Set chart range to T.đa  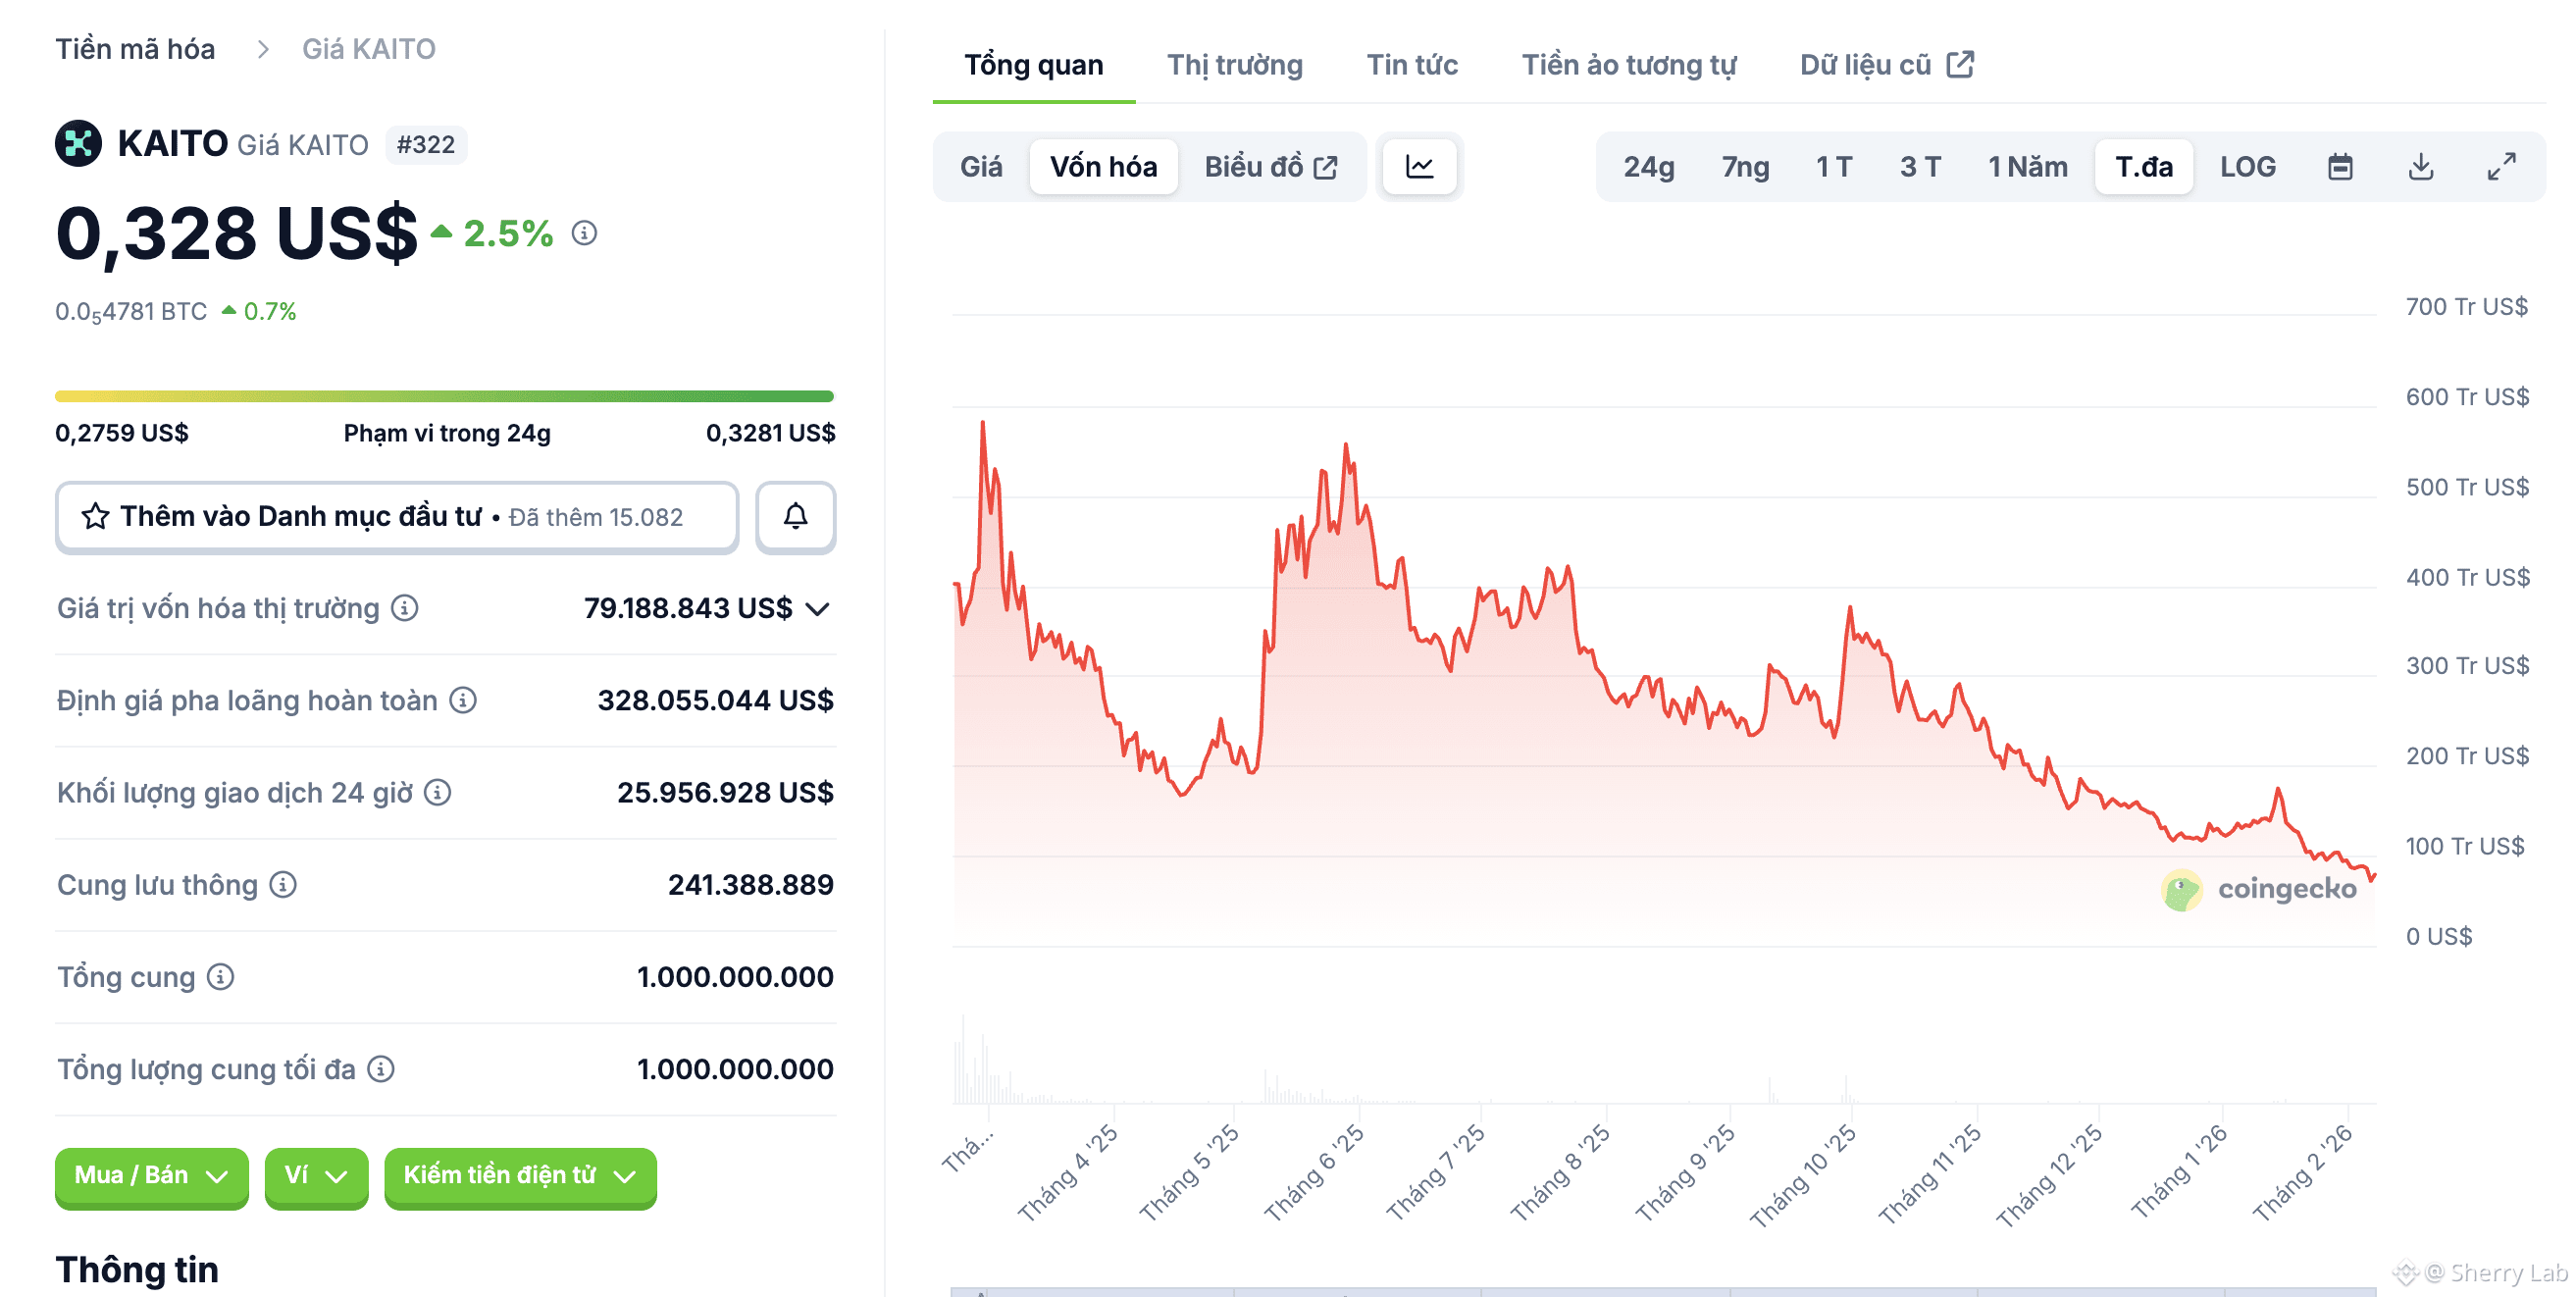(x=2144, y=166)
